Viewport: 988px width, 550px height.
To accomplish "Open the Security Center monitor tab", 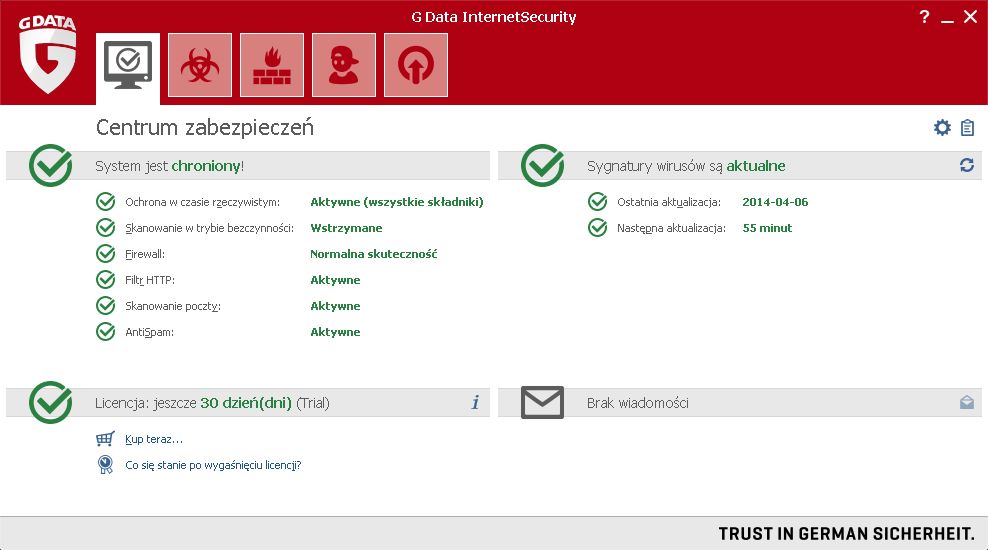I will (128, 67).
